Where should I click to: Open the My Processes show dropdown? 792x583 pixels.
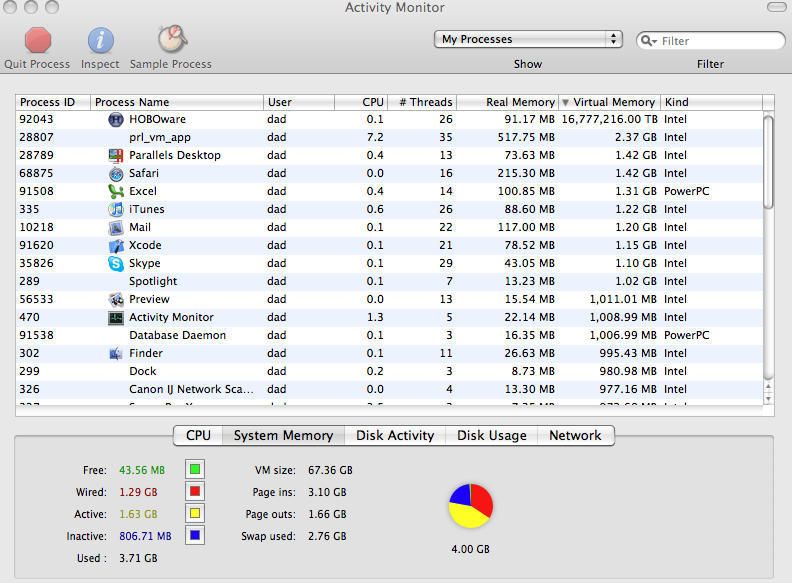(528, 39)
